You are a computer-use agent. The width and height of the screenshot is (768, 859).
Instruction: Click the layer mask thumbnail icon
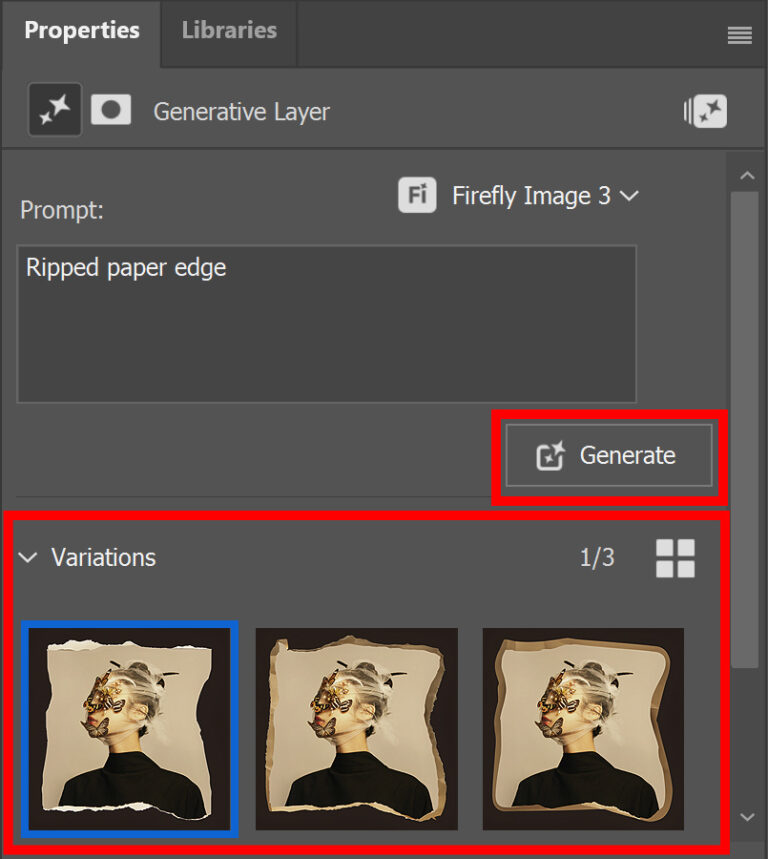tap(111, 108)
